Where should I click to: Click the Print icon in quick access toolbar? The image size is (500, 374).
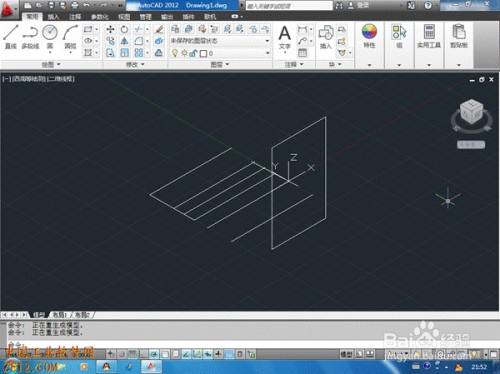tap(75, 5)
